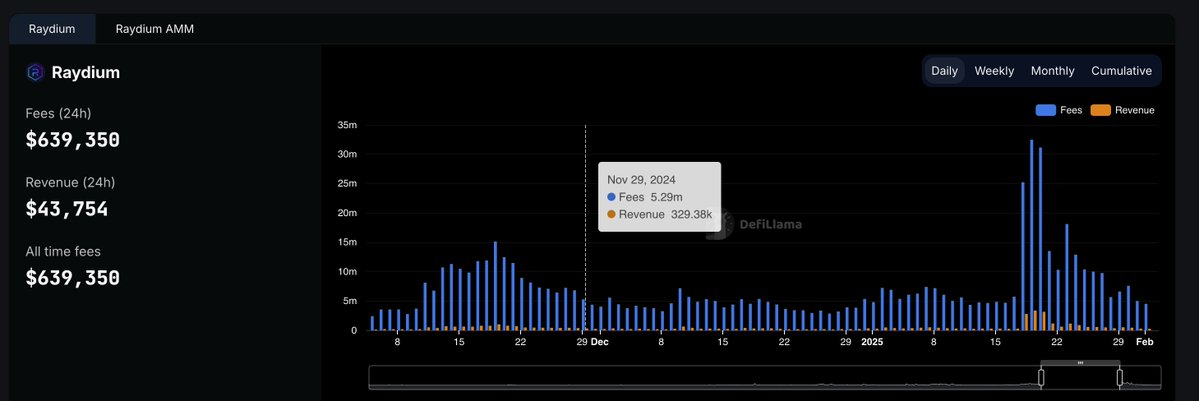
Task: Click the All time fees label
Action: (x=63, y=251)
